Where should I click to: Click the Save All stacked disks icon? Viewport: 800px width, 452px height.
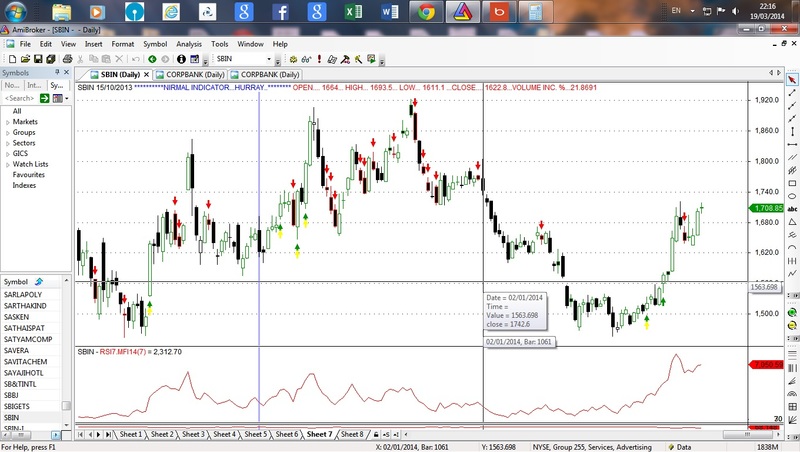tap(51, 59)
